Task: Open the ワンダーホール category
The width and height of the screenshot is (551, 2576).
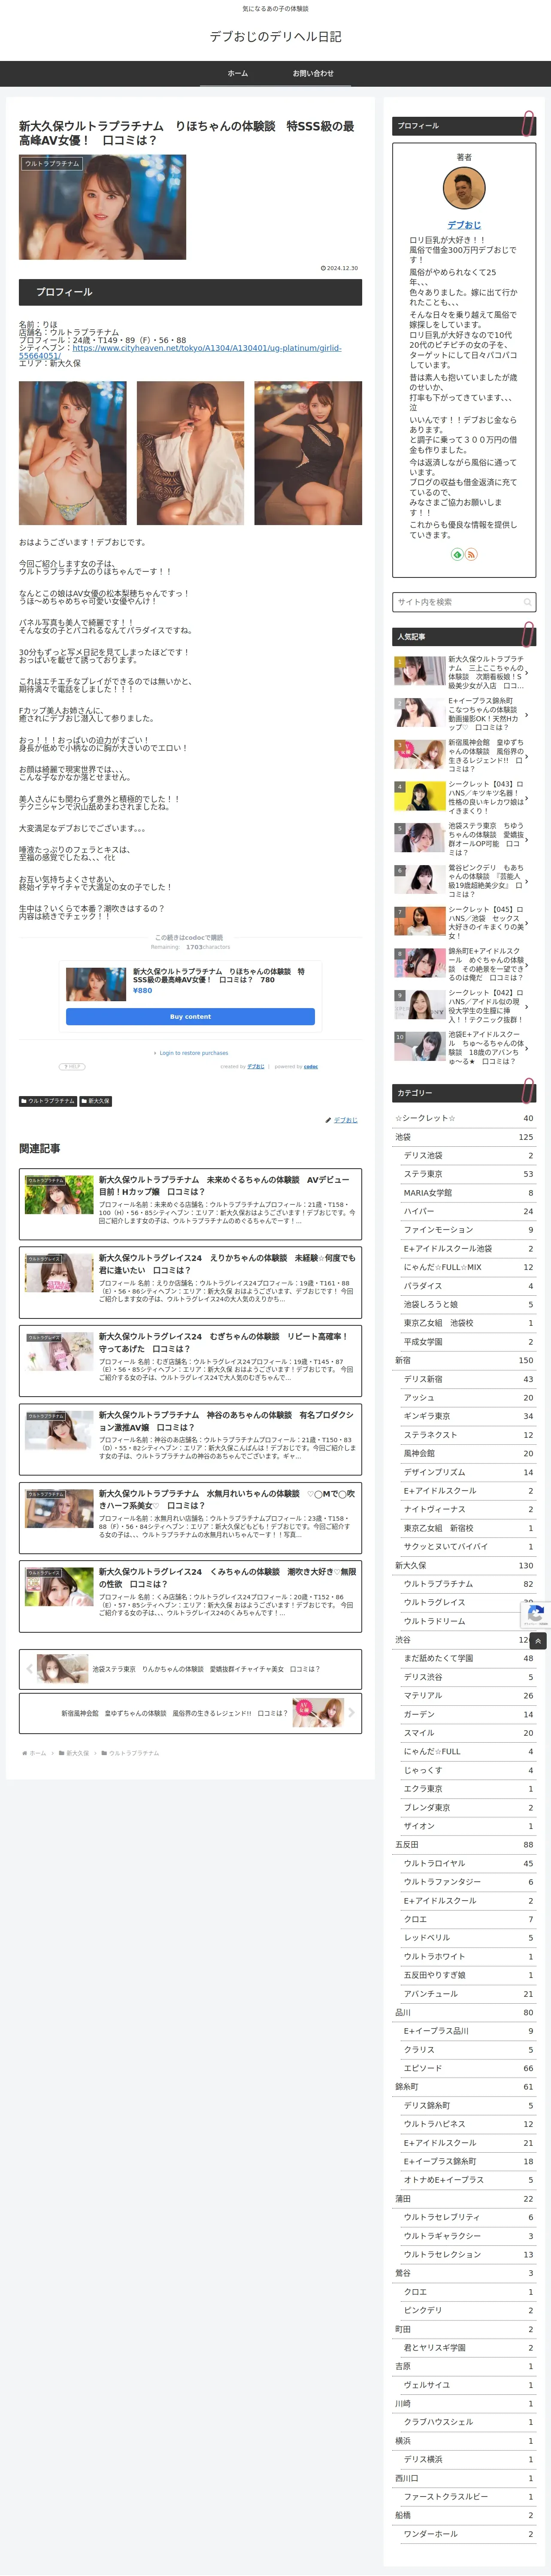Action: coord(468,2534)
